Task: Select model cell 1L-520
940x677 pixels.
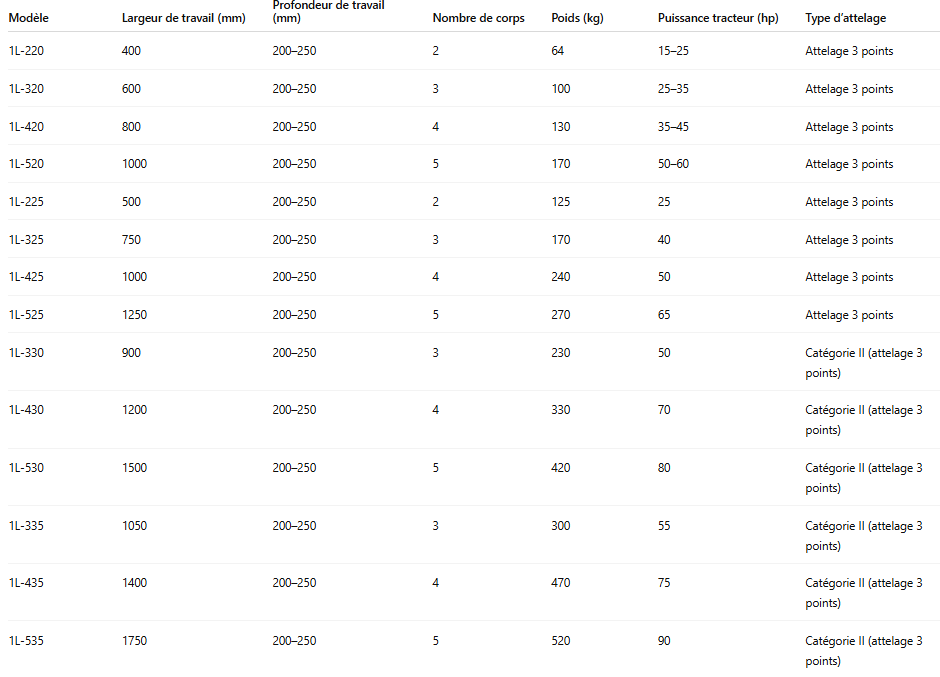Action: click(26, 164)
